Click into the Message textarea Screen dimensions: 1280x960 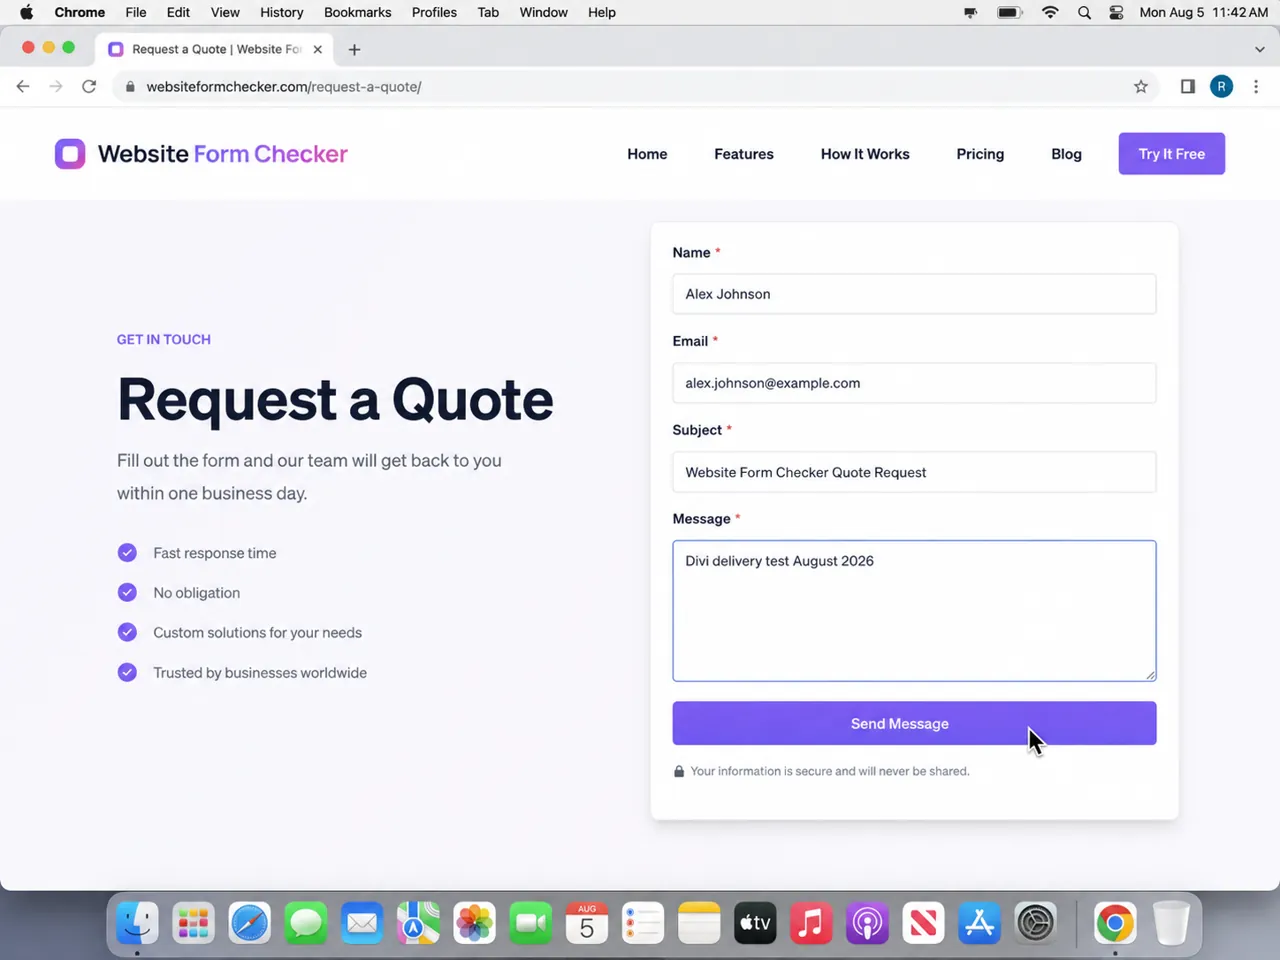[x=914, y=611]
